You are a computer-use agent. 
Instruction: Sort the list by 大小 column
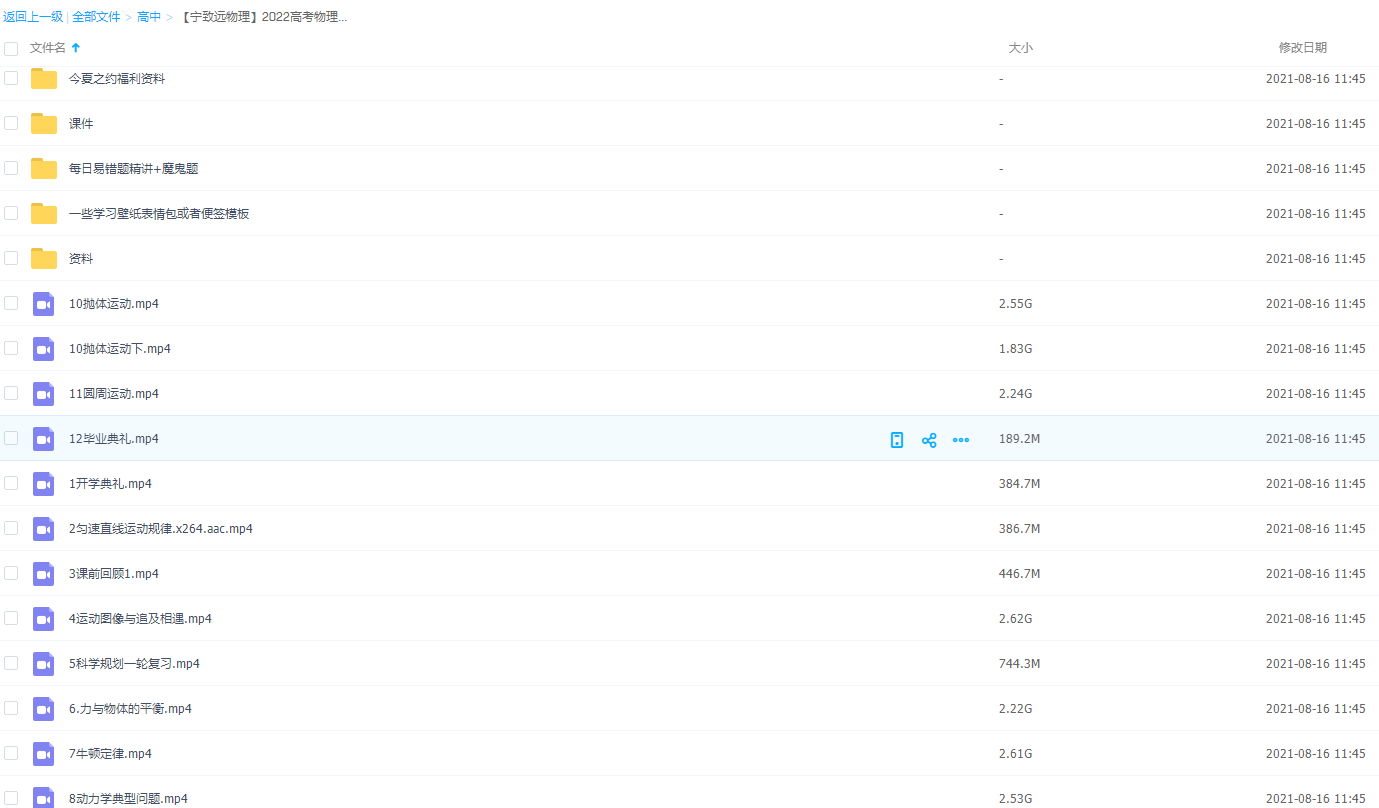(x=1020, y=48)
